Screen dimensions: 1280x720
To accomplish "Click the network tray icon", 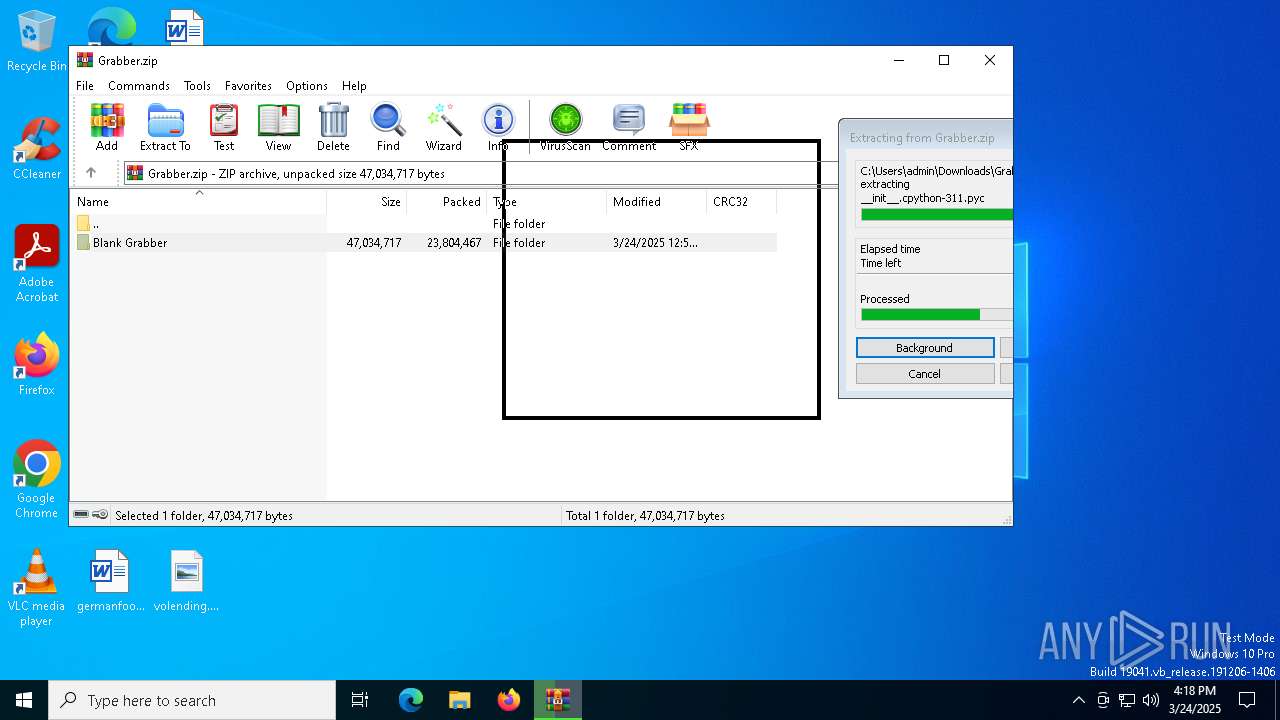I will 1127,700.
